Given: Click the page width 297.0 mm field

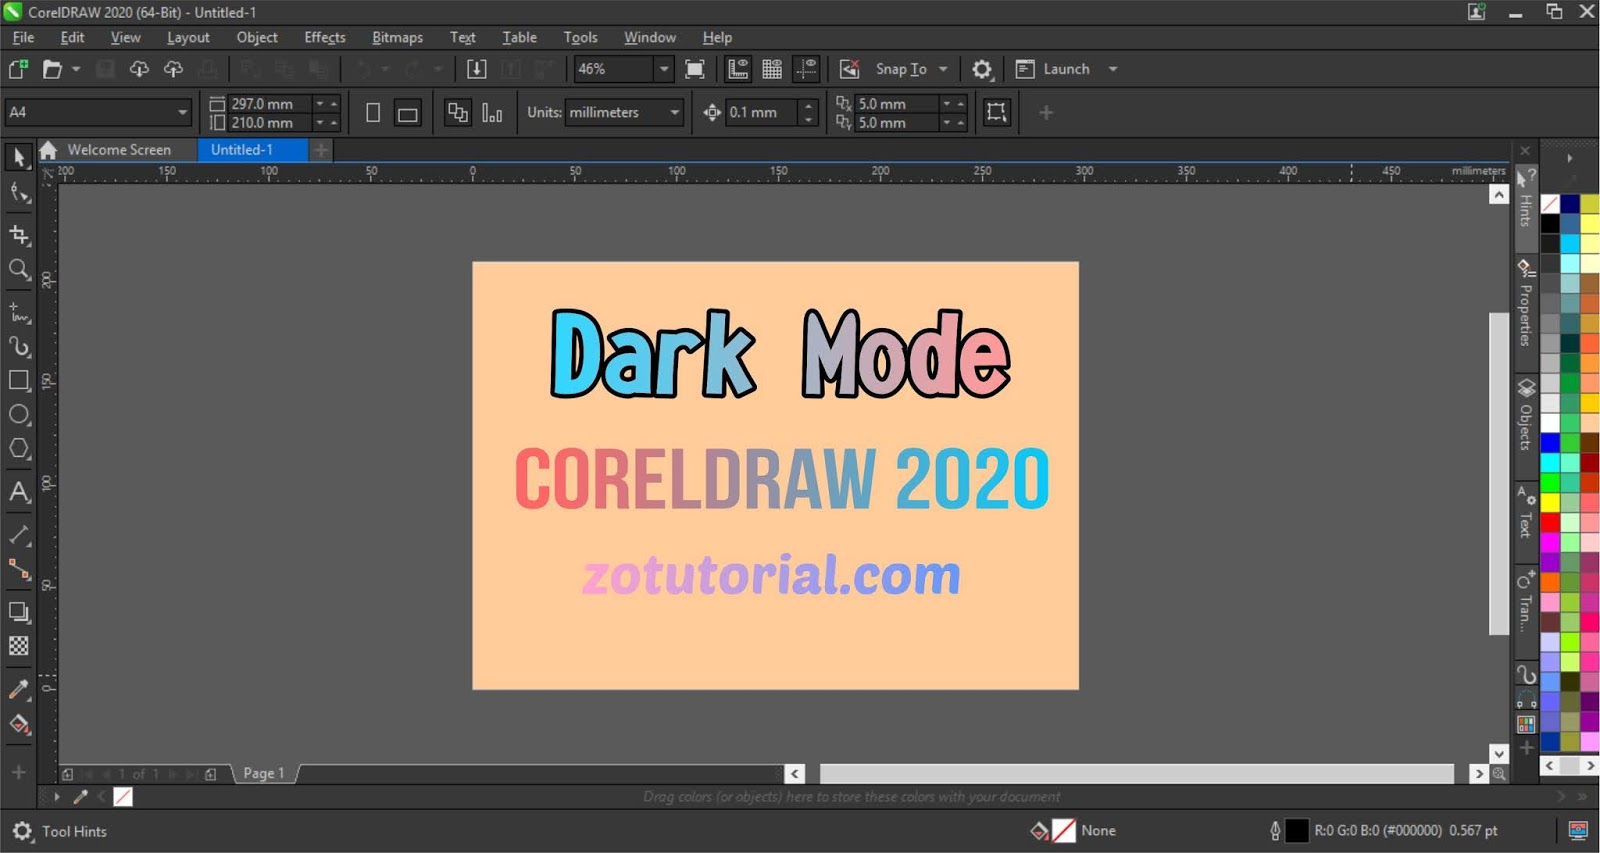Looking at the screenshot, I should click(x=270, y=103).
